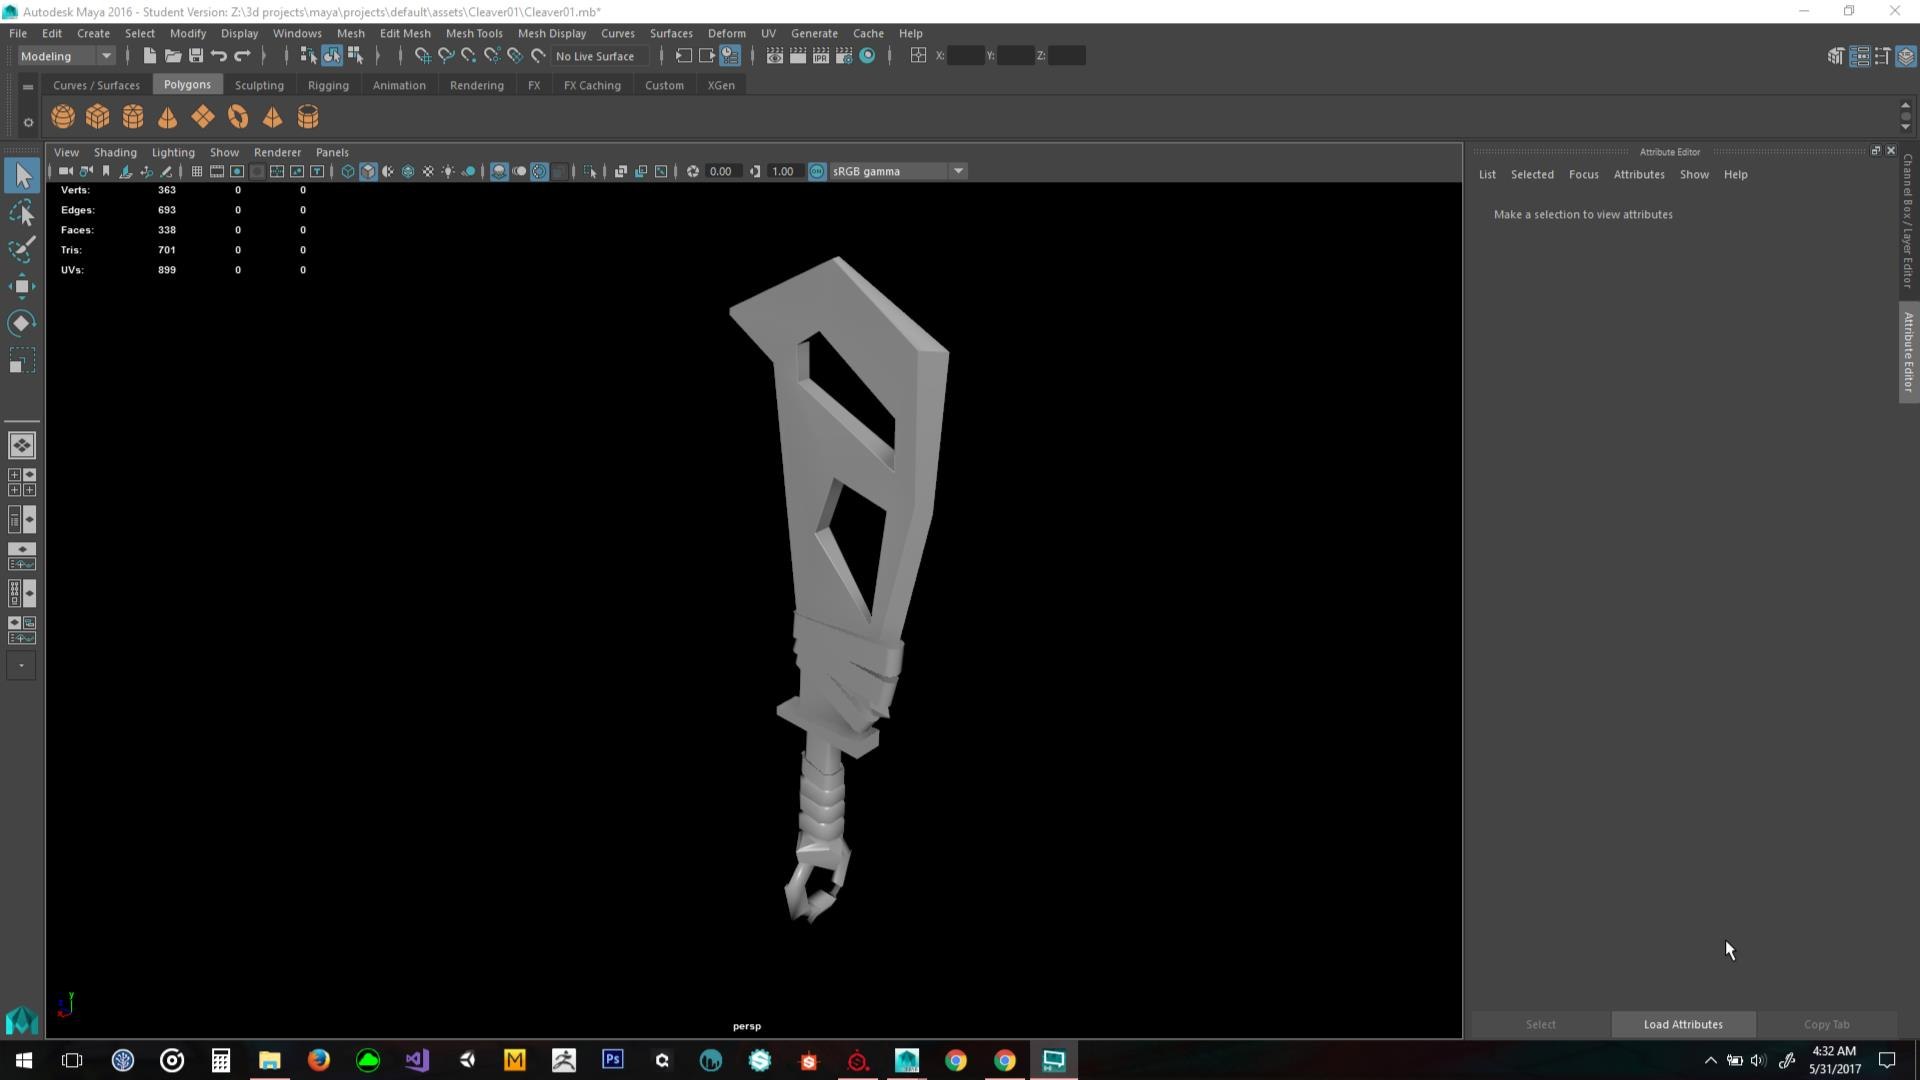Open the Attributes menu in Attribute Editor
Image resolution: width=1920 pixels, height=1080 pixels.
point(1639,174)
